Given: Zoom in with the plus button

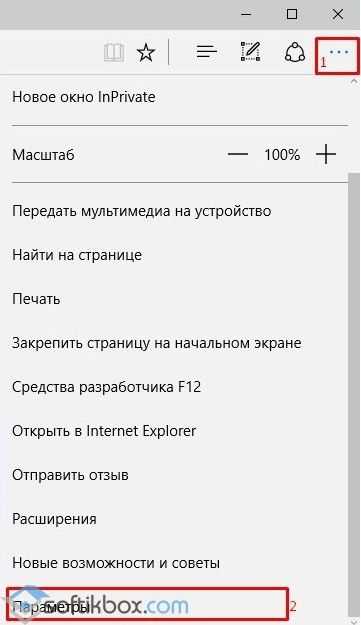Looking at the screenshot, I should click(x=326, y=154).
